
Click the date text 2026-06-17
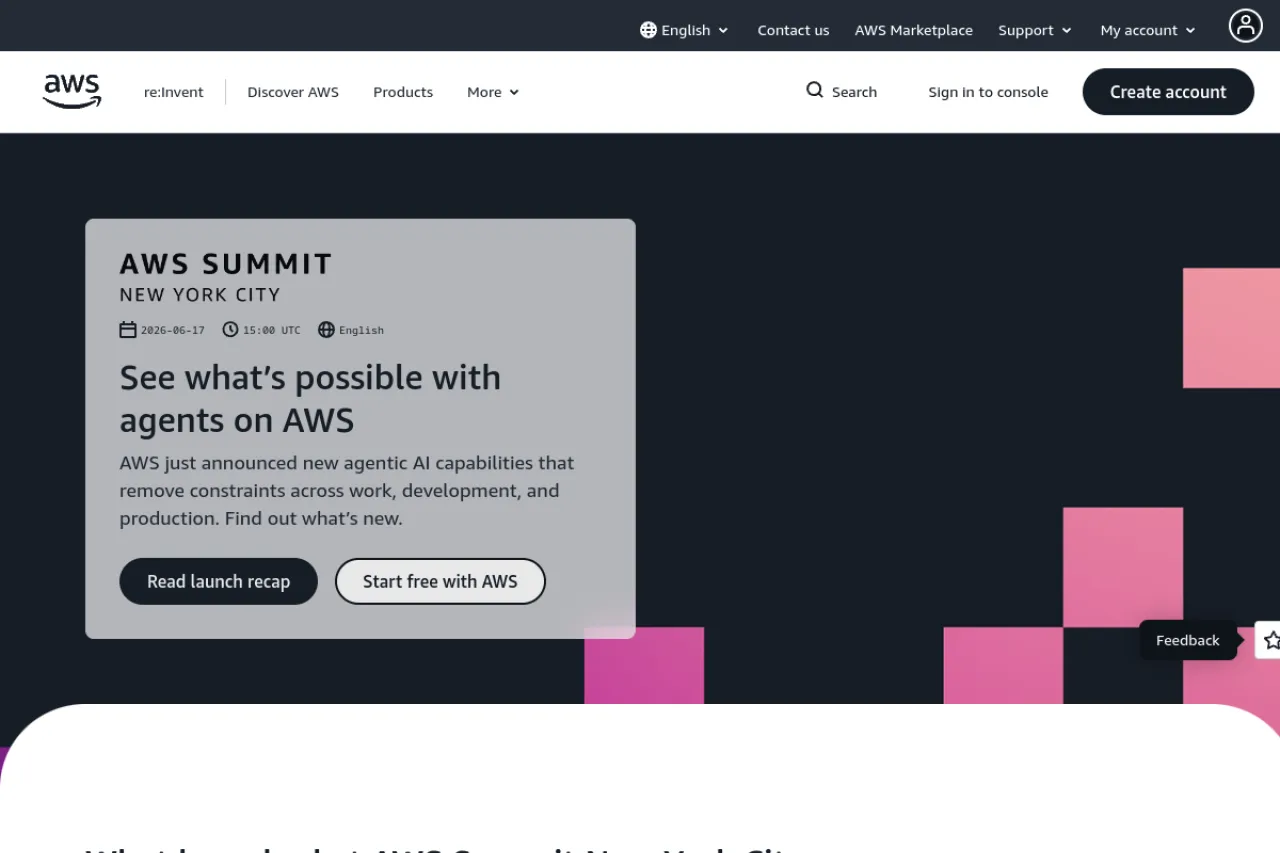(173, 330)
